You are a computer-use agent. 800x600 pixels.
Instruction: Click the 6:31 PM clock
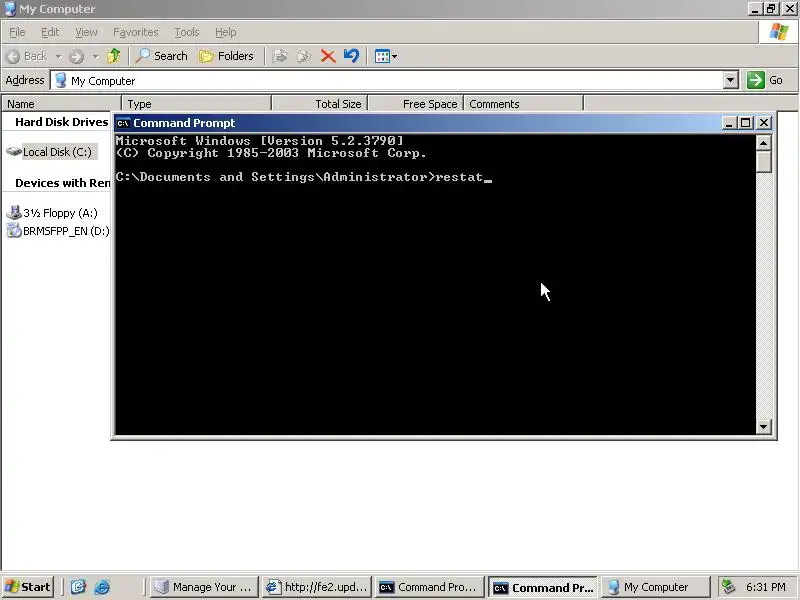pyautogui.click(x=765, y=587)
